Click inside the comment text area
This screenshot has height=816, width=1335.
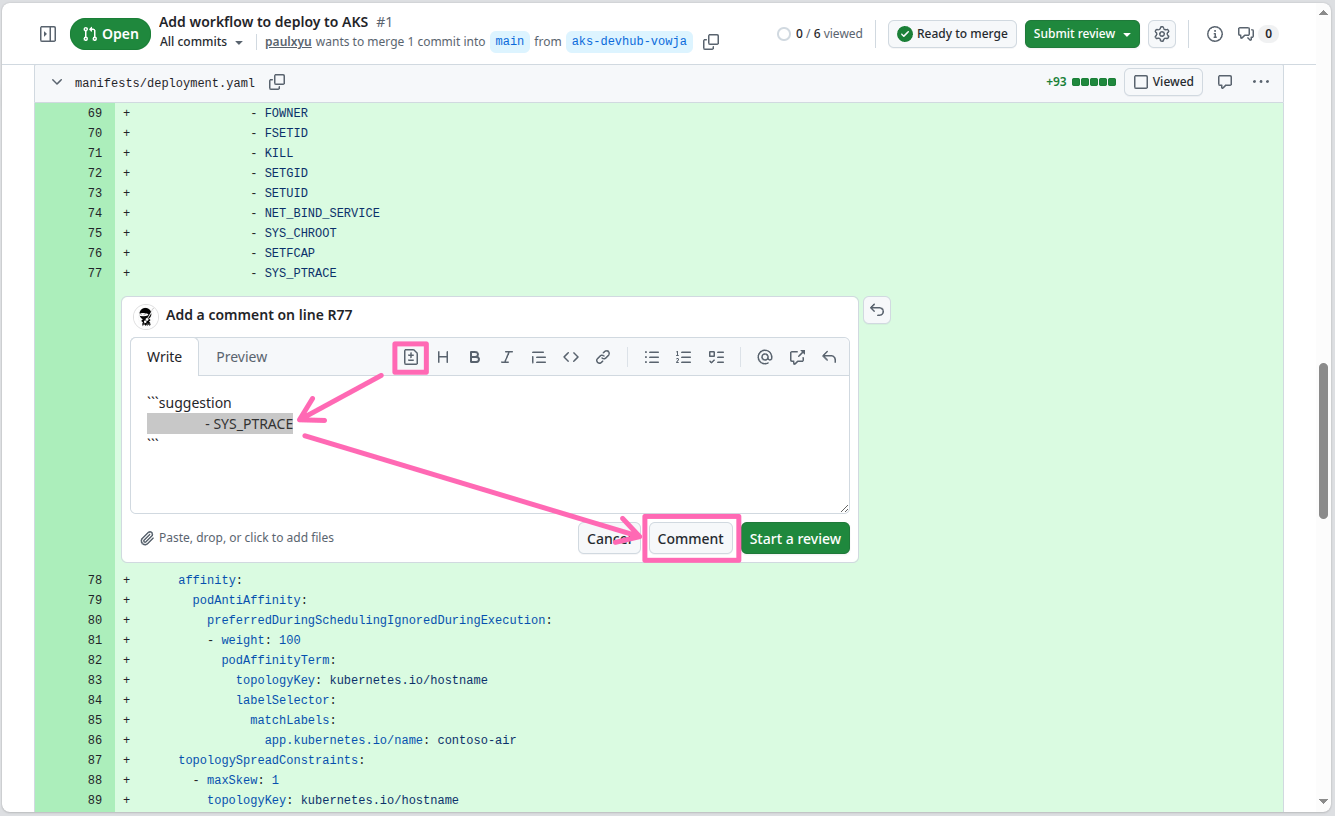[x=490, y=444]
